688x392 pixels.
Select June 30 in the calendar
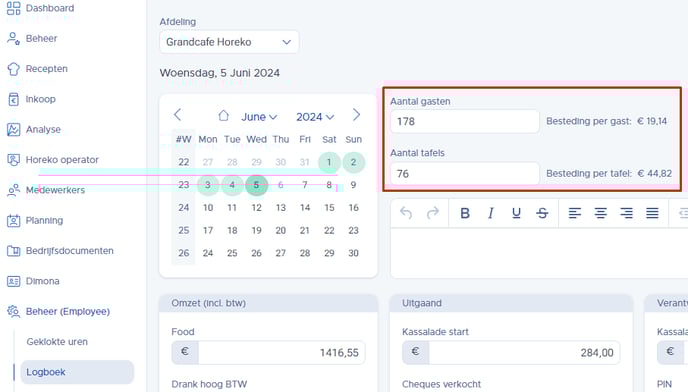click(x=353, y=253)
